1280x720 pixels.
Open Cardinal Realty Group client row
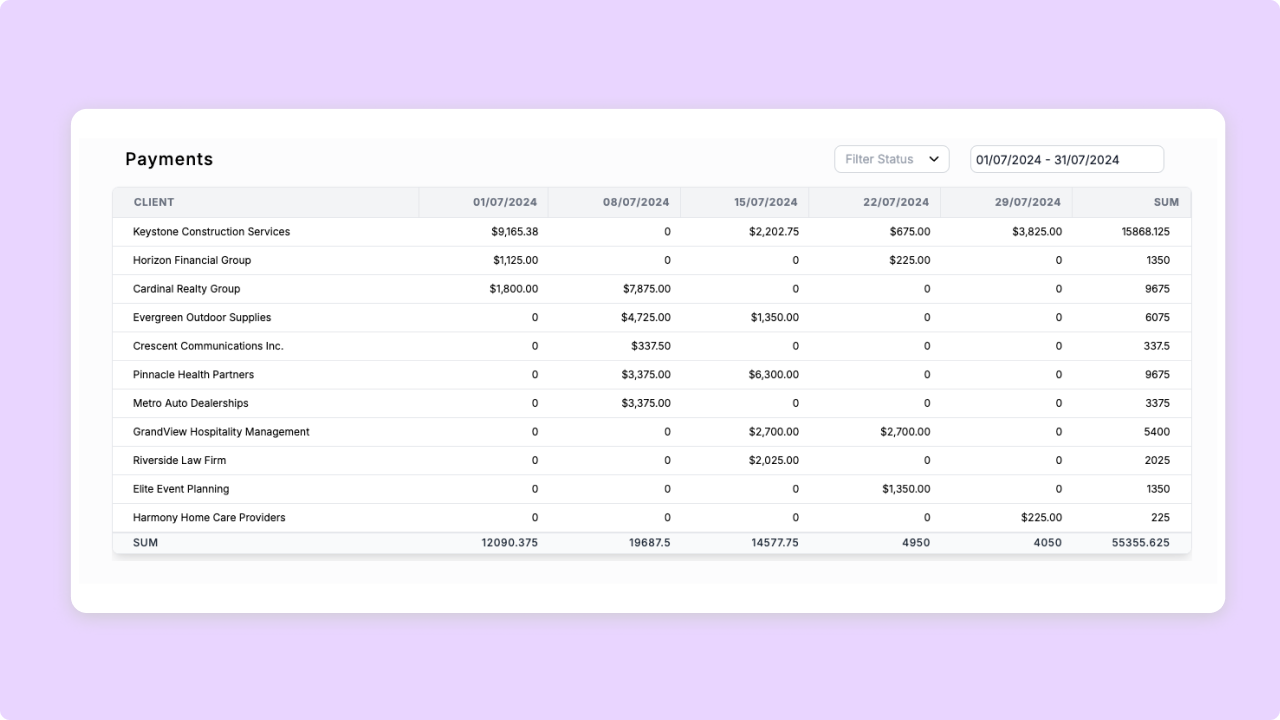coord(186,289)
